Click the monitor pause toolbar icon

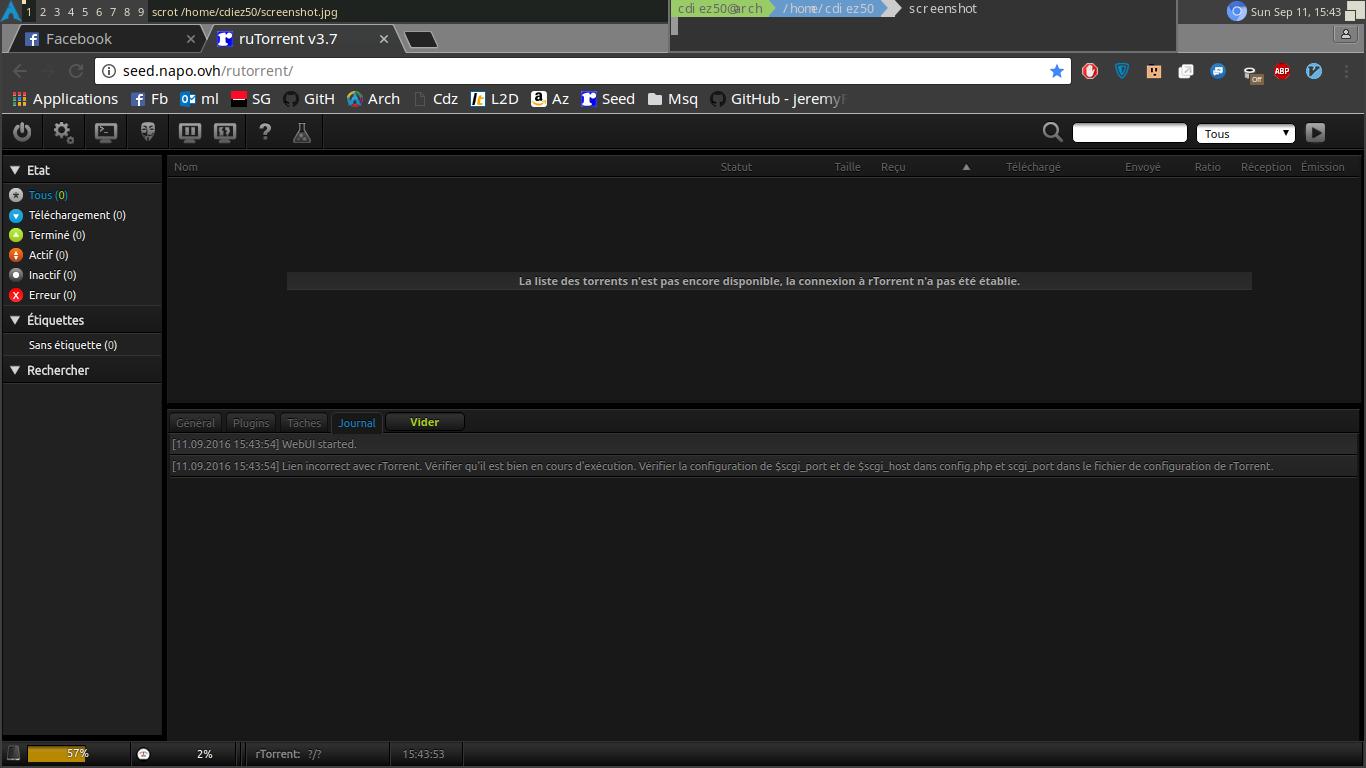click(x=190, y=132)
